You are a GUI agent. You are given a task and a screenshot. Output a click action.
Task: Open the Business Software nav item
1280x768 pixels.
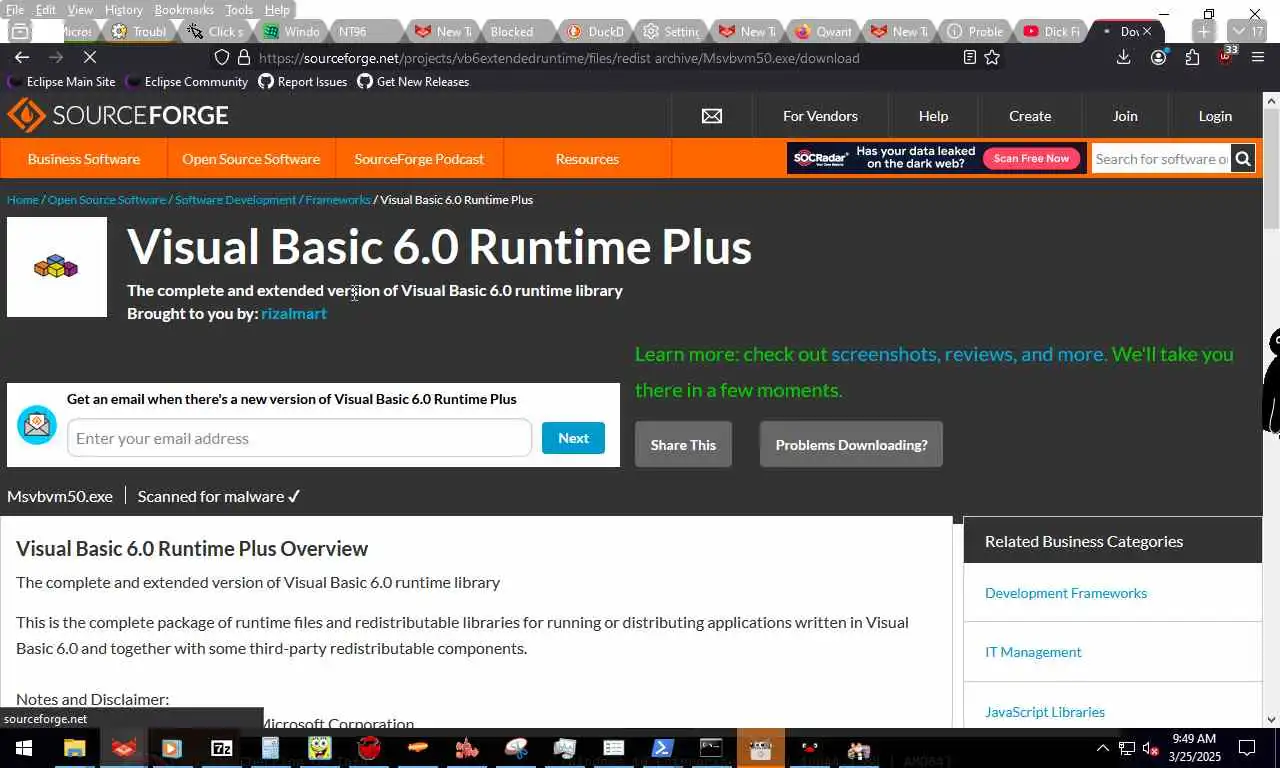(84, 159)
